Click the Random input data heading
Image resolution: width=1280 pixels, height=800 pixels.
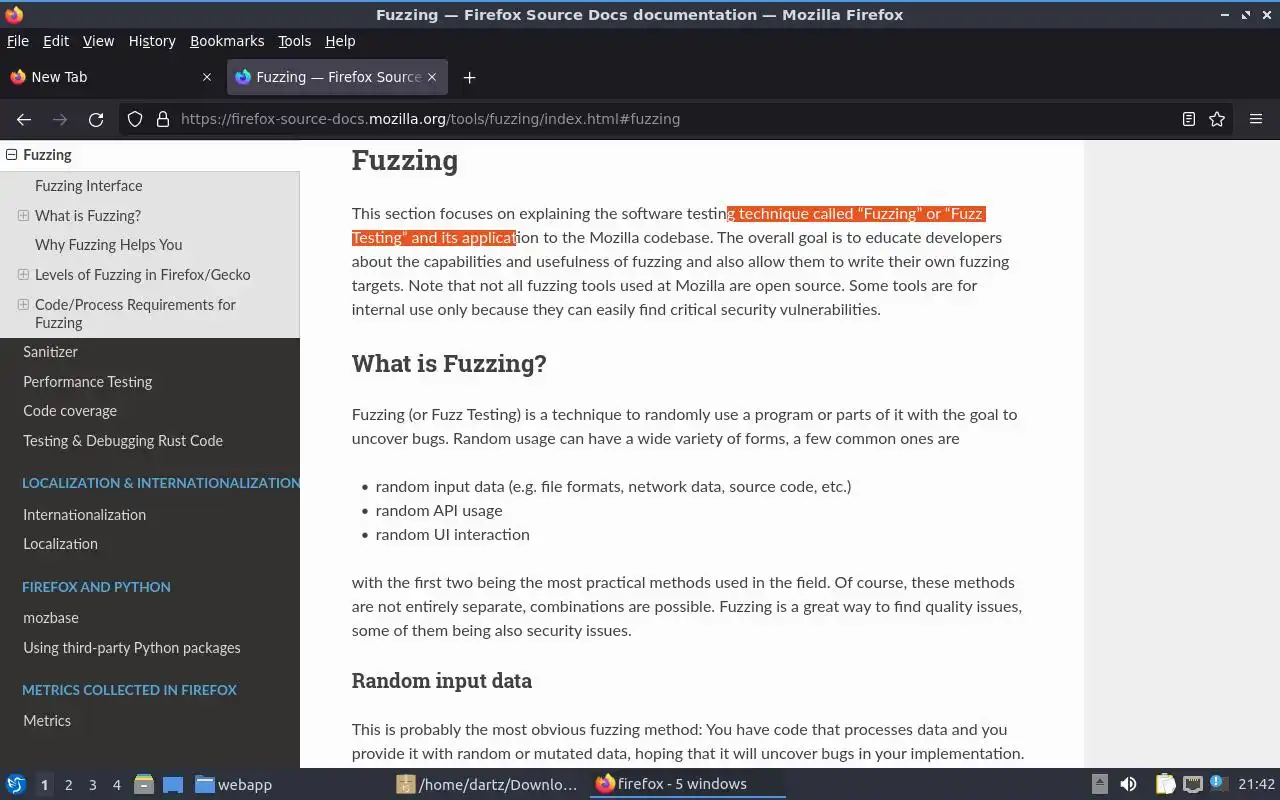coord(441,681)
